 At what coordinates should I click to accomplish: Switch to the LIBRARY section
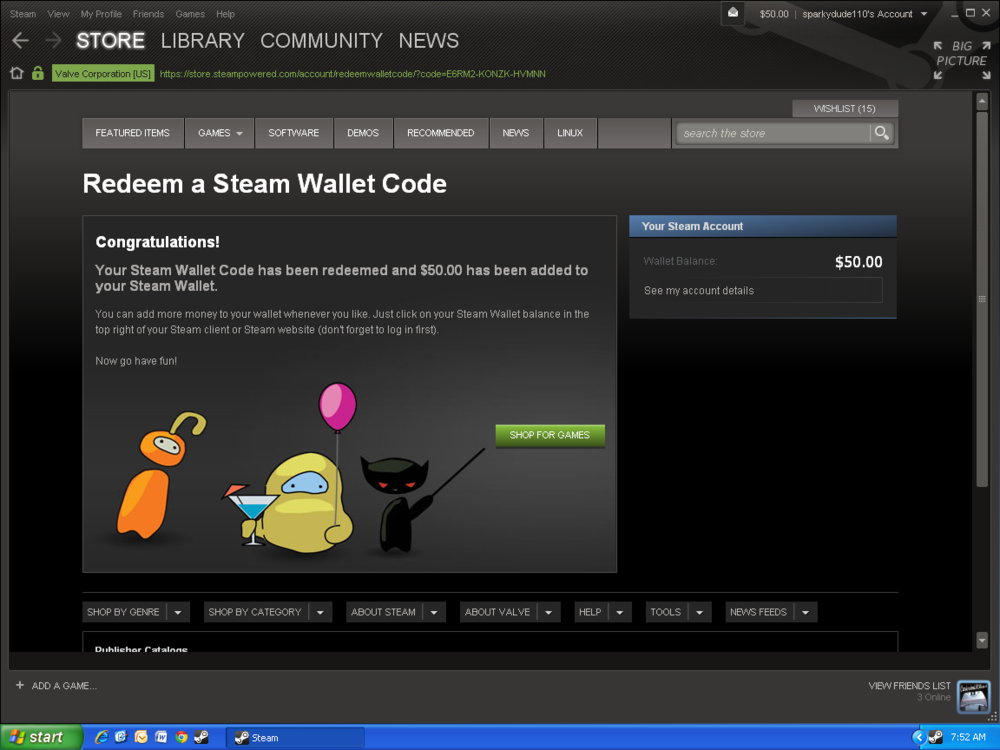[x=203, y=41]
